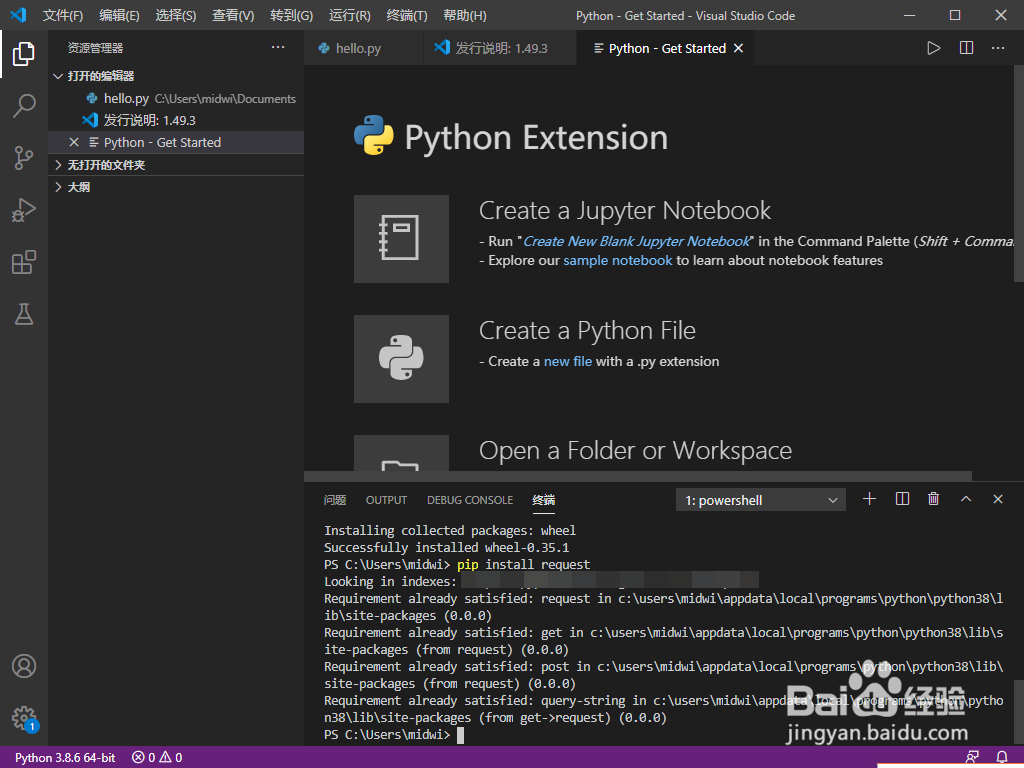Open the Explorer view in activity bar
The width and height of the screenshot is (1024, 768).
pyautogui.click(x=24, y=54)
